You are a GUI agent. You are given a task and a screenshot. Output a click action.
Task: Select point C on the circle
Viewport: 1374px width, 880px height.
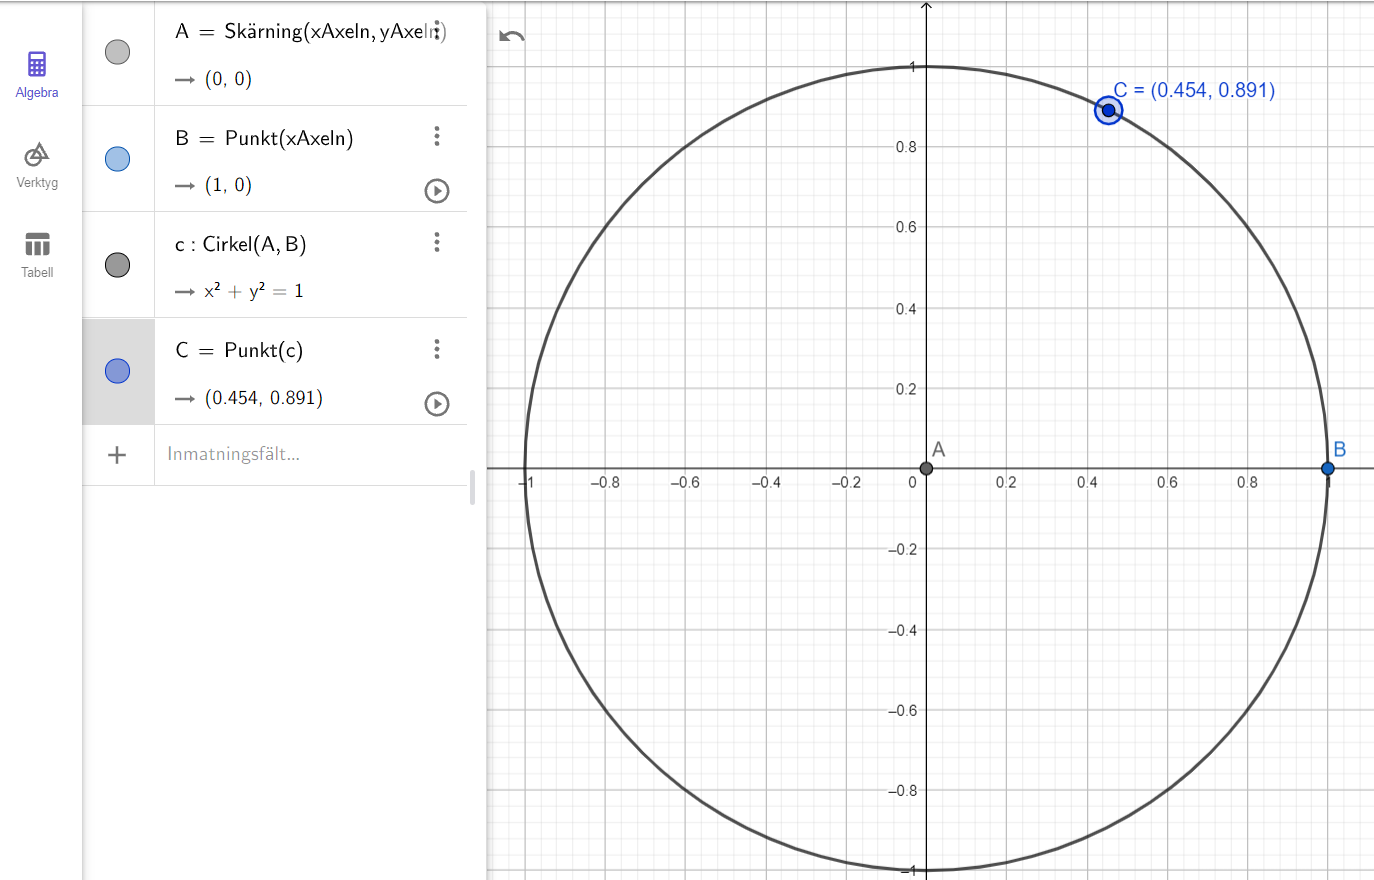click(x=1108, y=110)
